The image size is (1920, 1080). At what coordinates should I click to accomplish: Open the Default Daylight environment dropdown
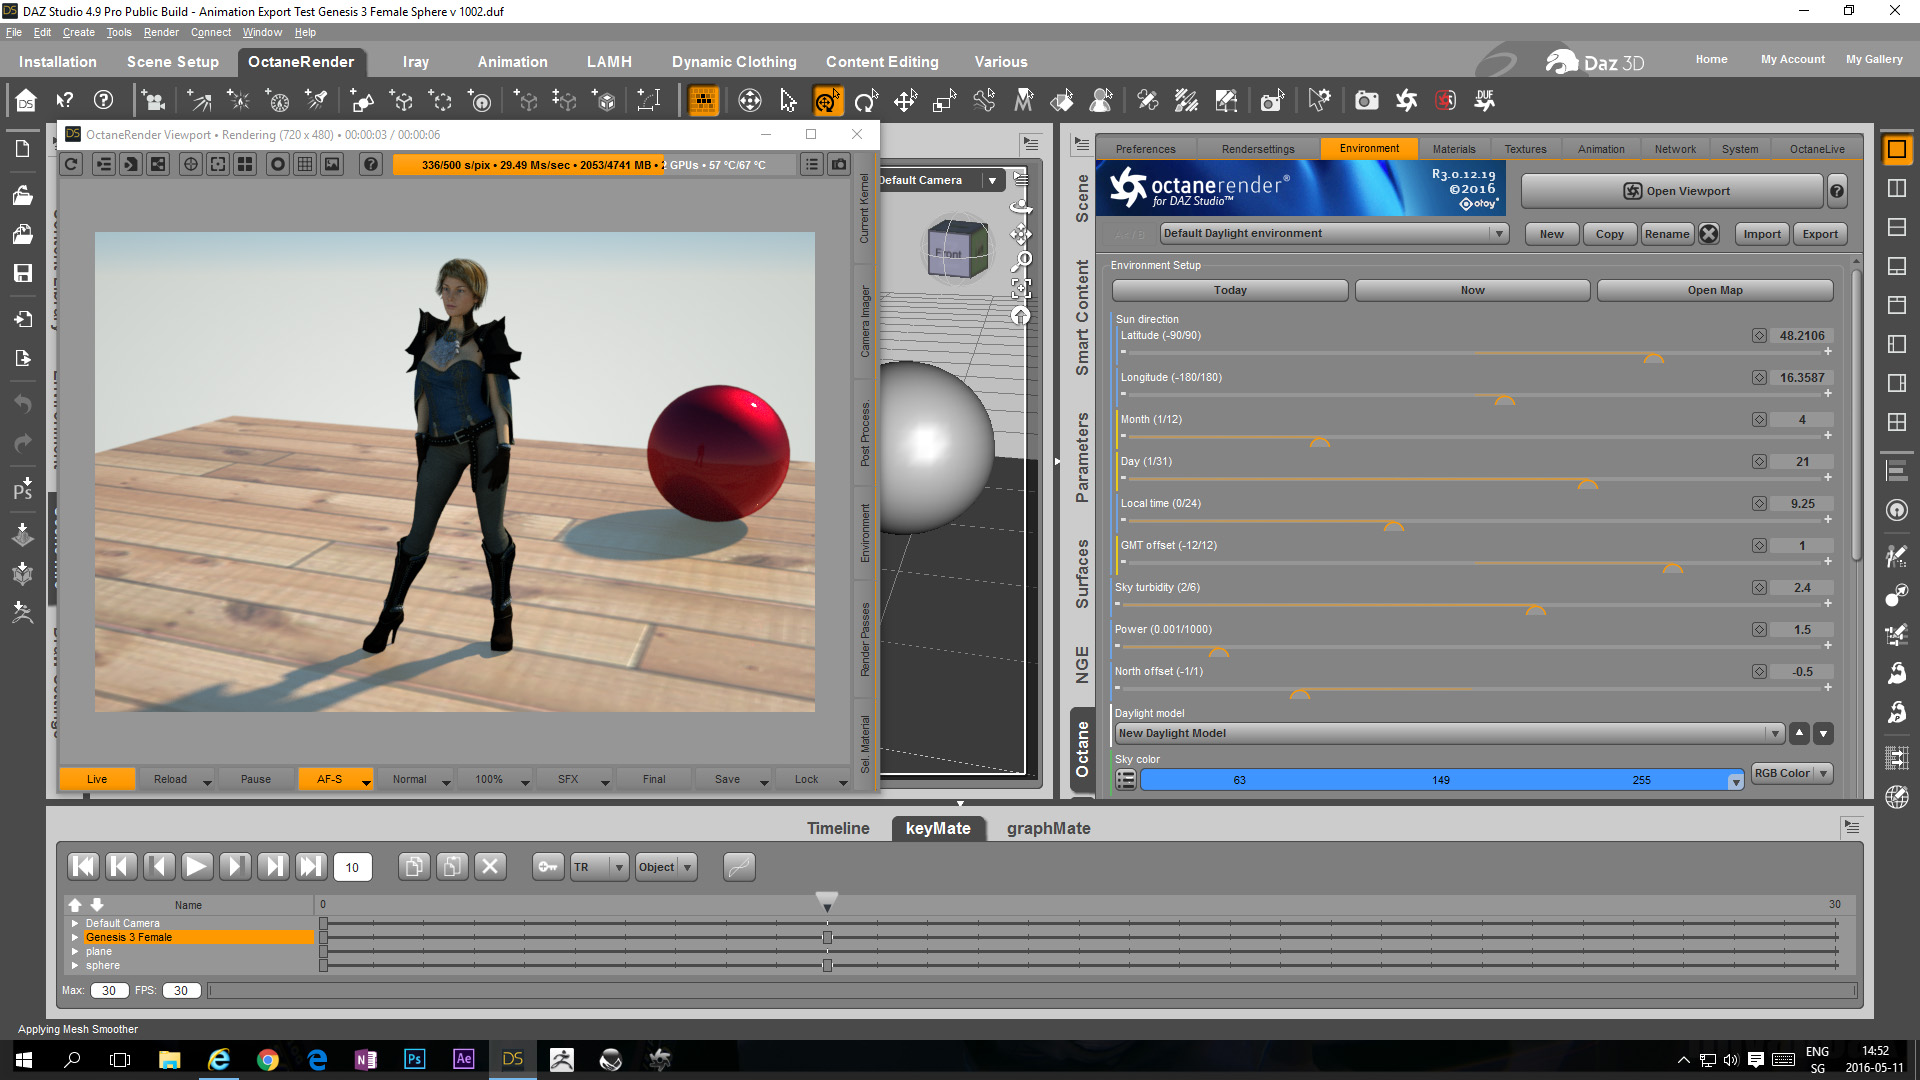[1334, 233]
